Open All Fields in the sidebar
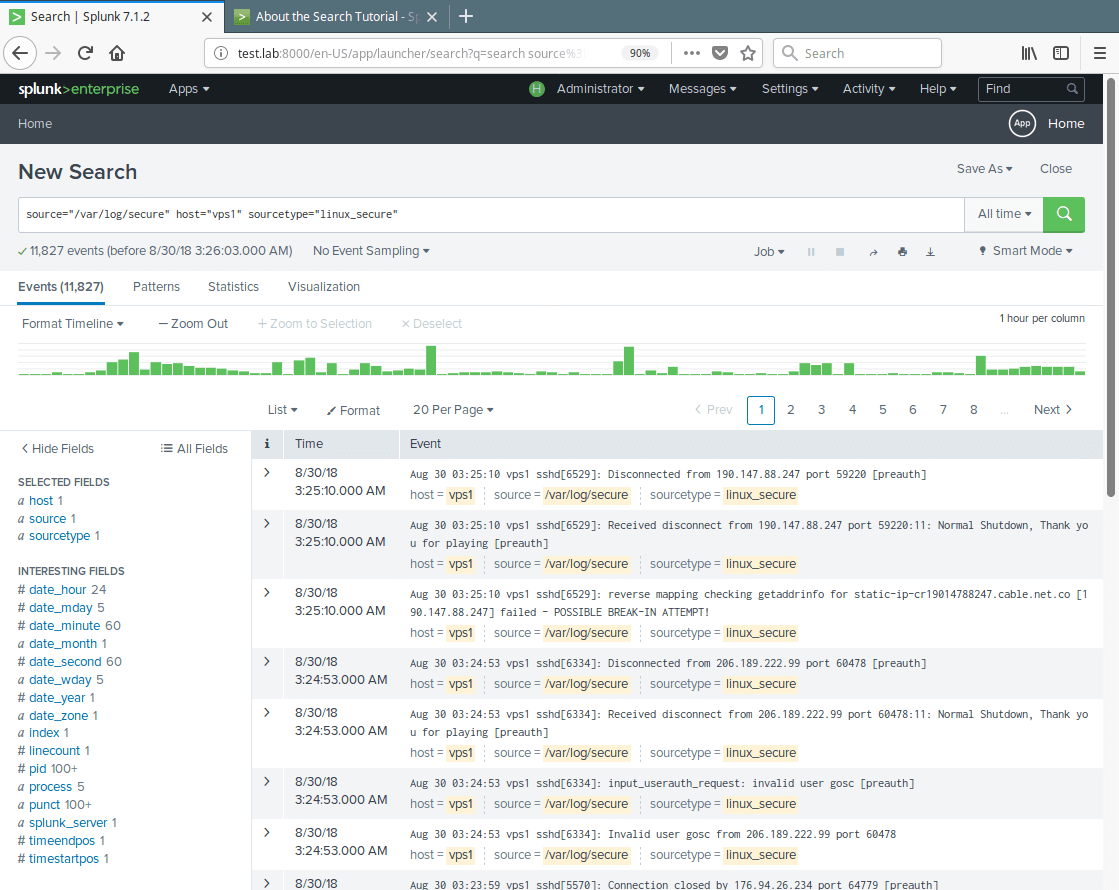The width and height of the screenshot is (1119, 890). coord(193,448)
